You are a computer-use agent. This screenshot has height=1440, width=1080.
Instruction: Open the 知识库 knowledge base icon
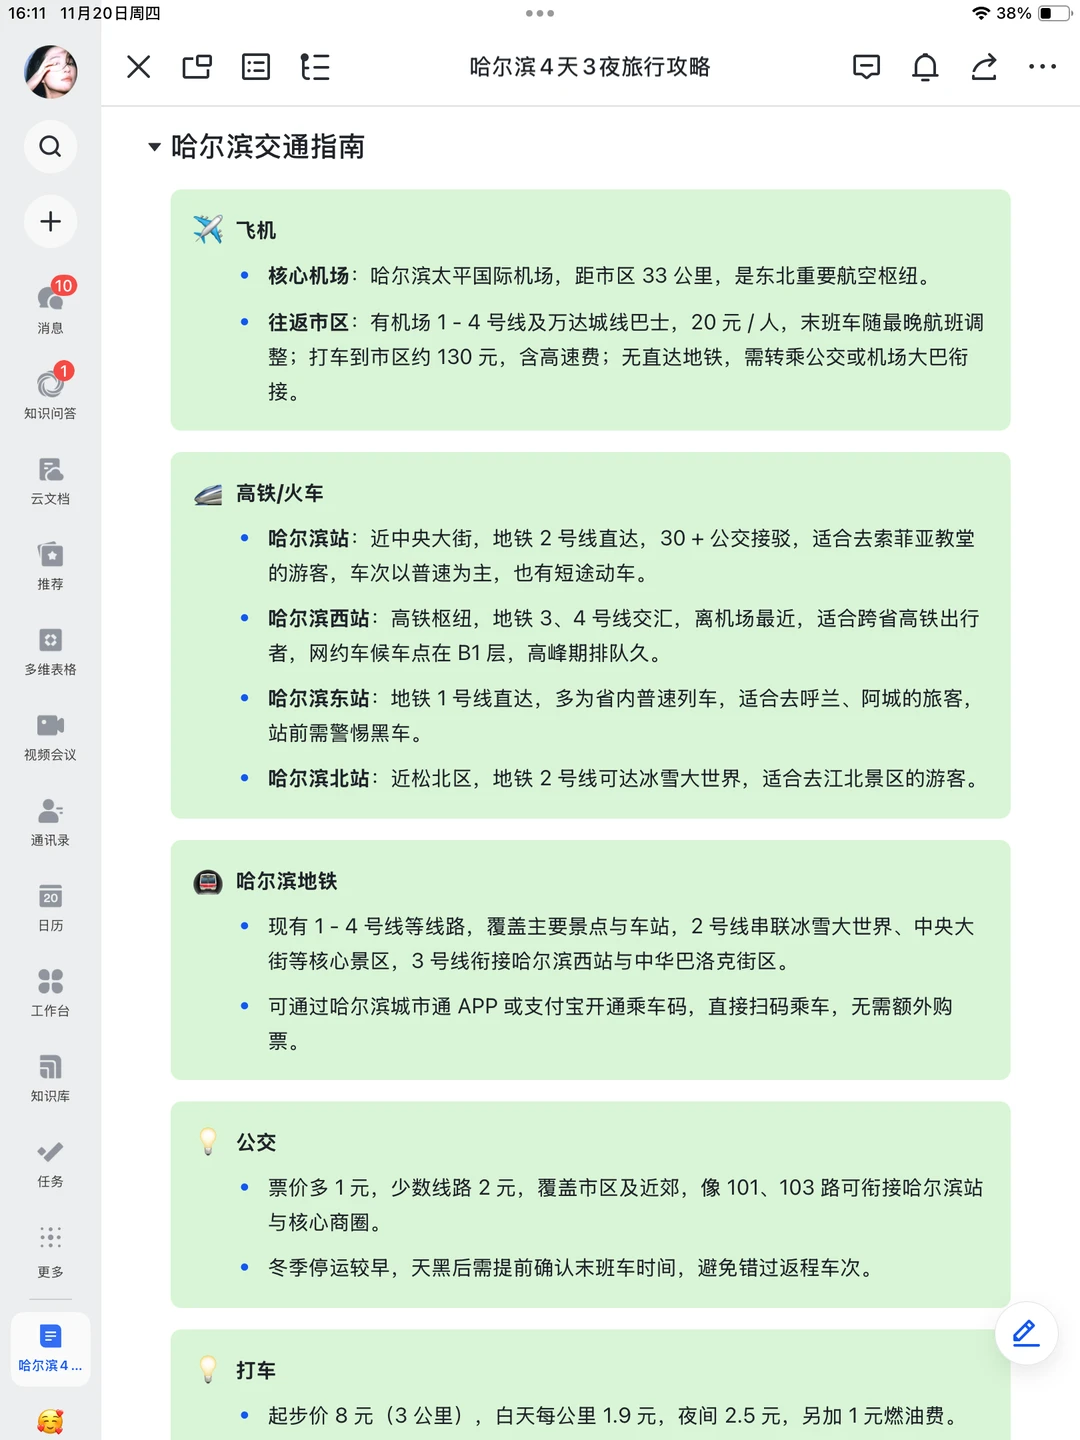[x=50, y=1066]
